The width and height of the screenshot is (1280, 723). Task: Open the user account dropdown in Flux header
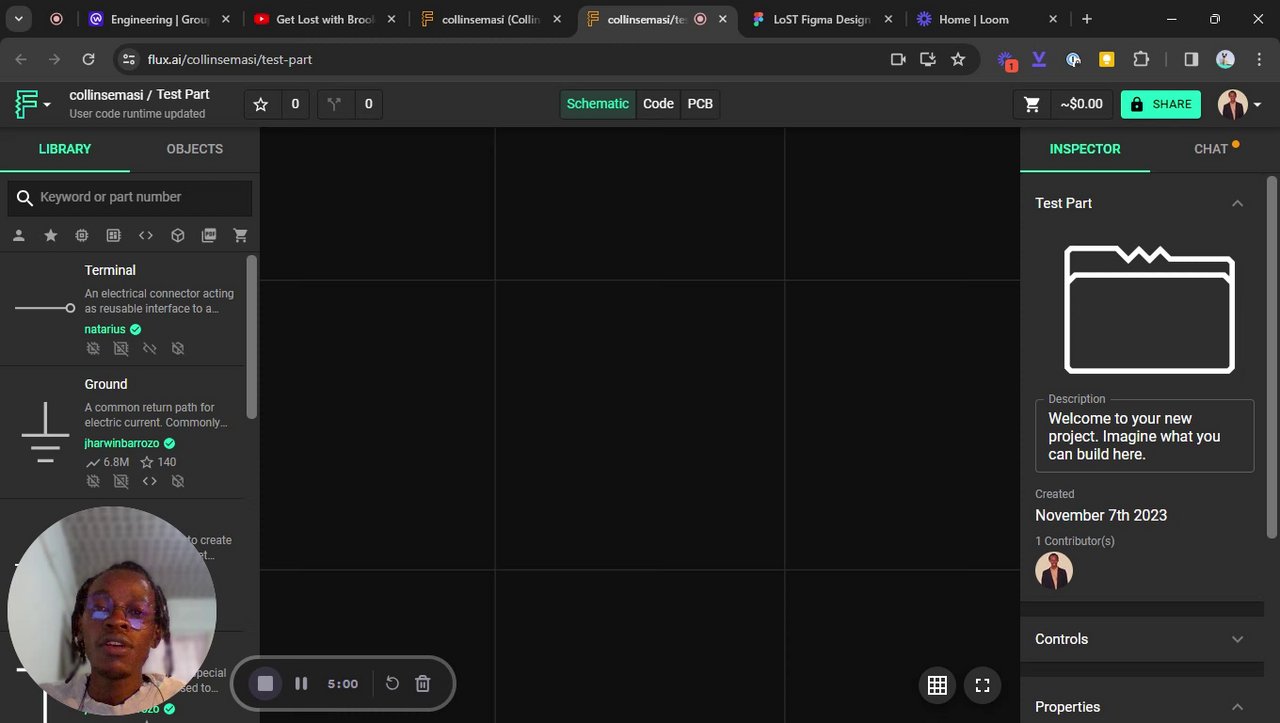tap(1239, 104)
